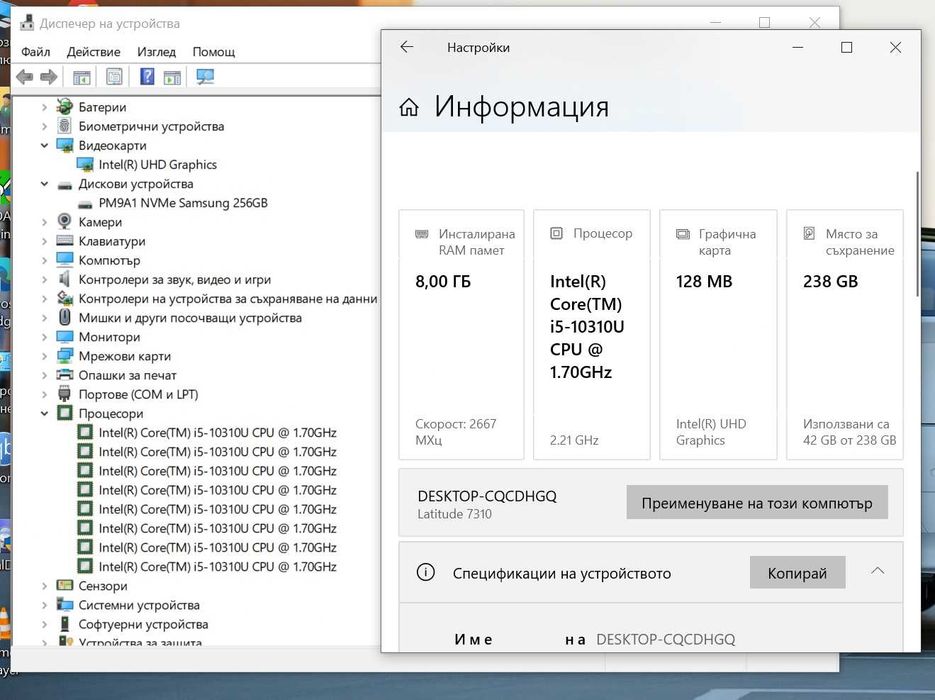Click the back arrow in Настройки window
Screen dimensions: 935x700
tap(407, 47)
